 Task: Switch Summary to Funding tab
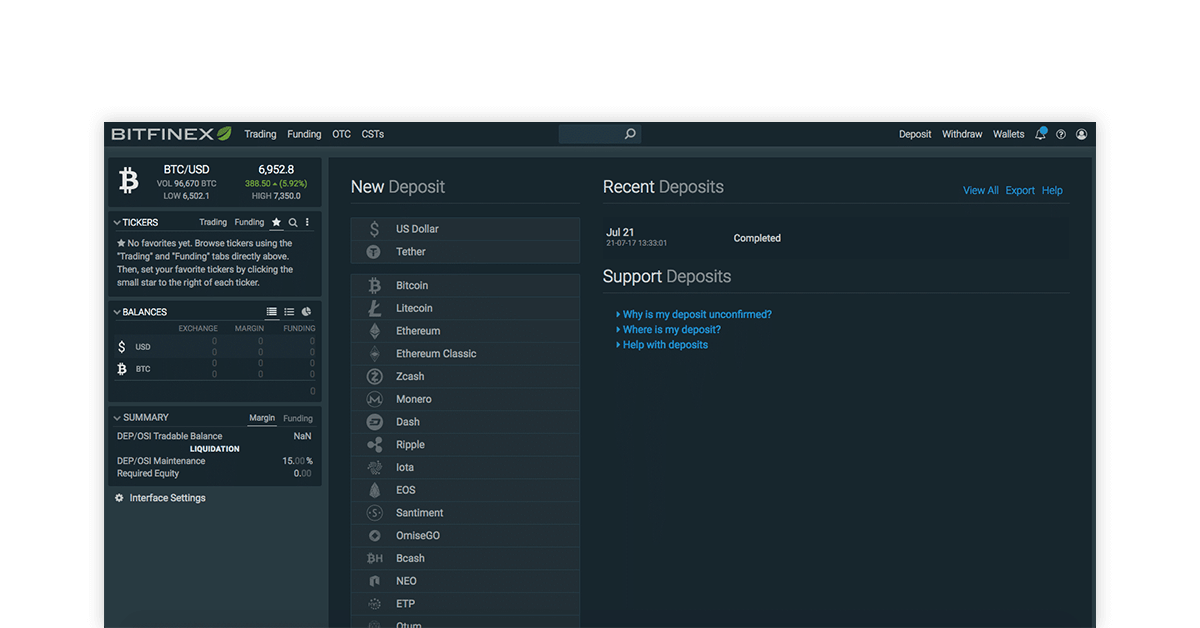pyautogui.click(x=298, y=418)
